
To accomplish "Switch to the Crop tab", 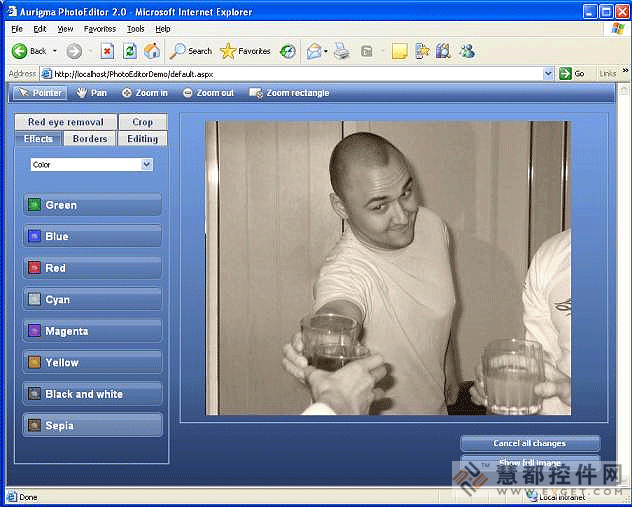I will click(143, 122).
